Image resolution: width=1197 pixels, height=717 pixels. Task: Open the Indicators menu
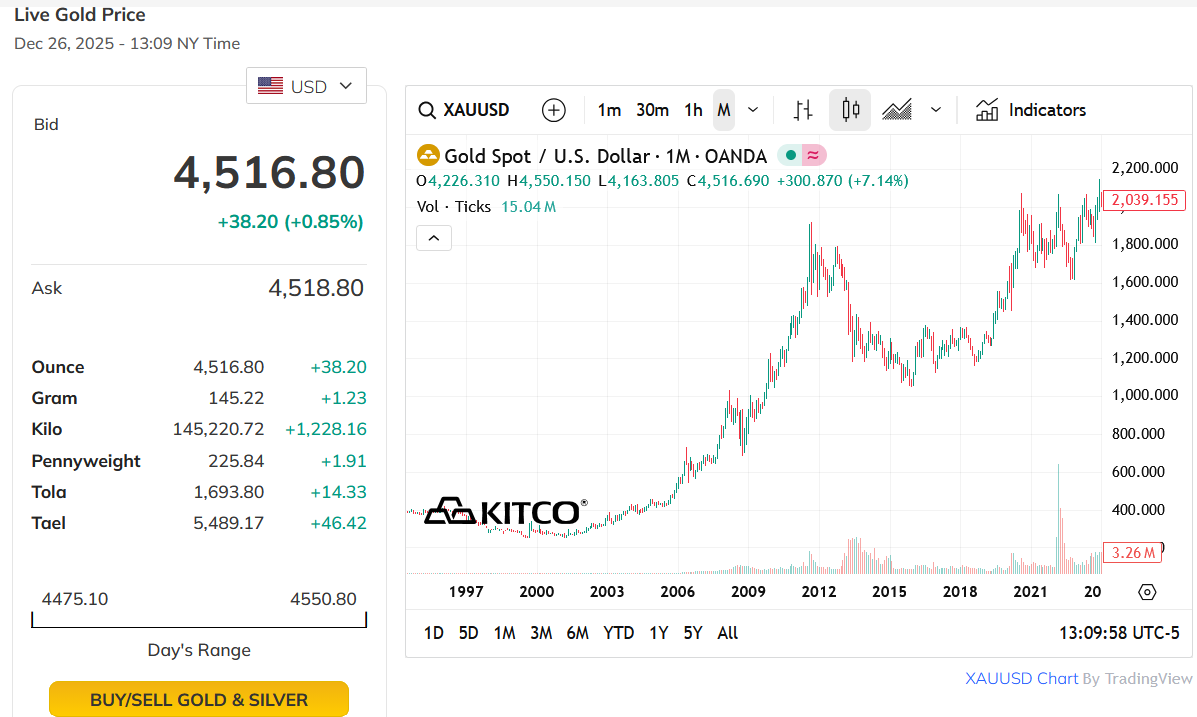click(1031, 110)
